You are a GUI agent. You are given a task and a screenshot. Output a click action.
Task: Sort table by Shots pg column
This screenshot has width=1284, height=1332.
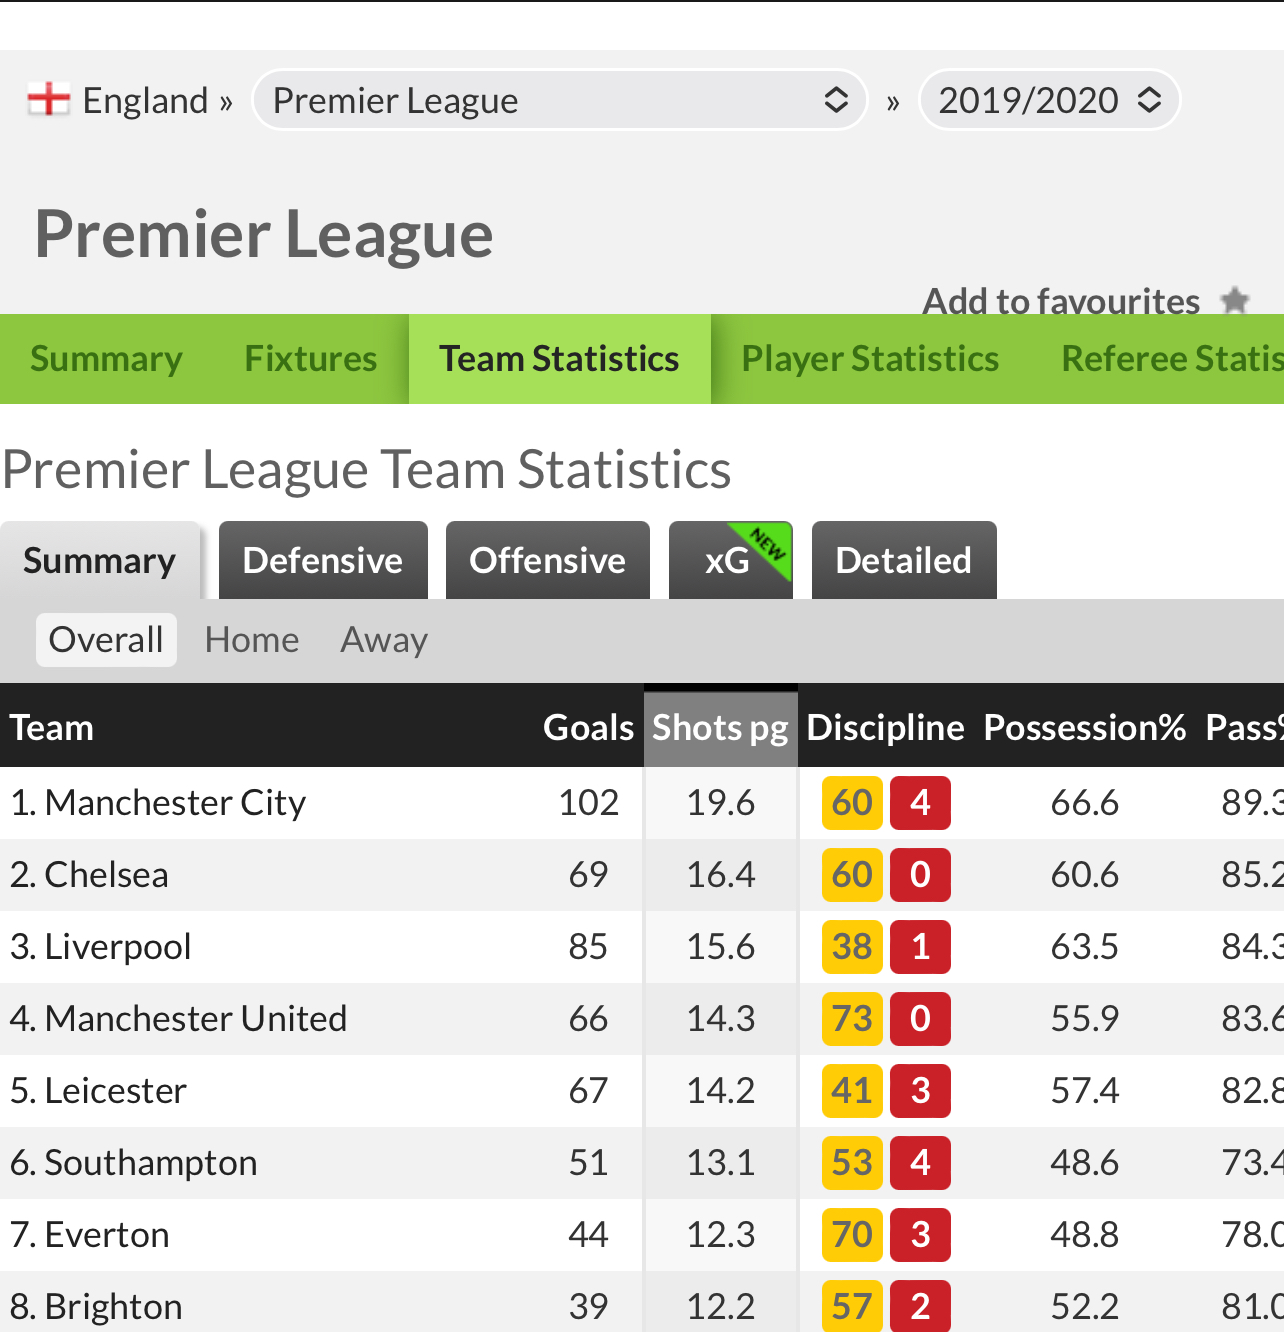coord(720,727)
